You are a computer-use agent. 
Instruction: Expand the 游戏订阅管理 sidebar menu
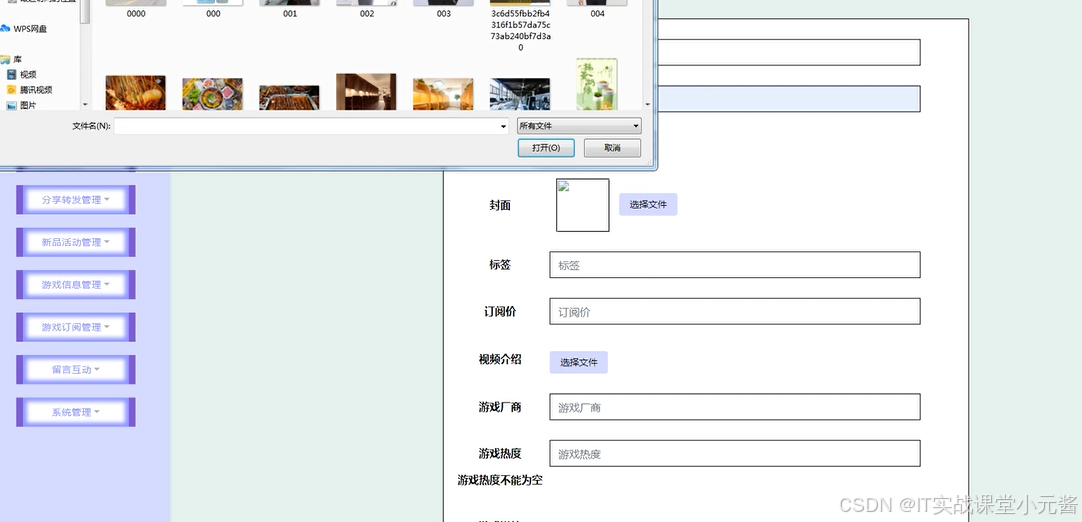76,327
